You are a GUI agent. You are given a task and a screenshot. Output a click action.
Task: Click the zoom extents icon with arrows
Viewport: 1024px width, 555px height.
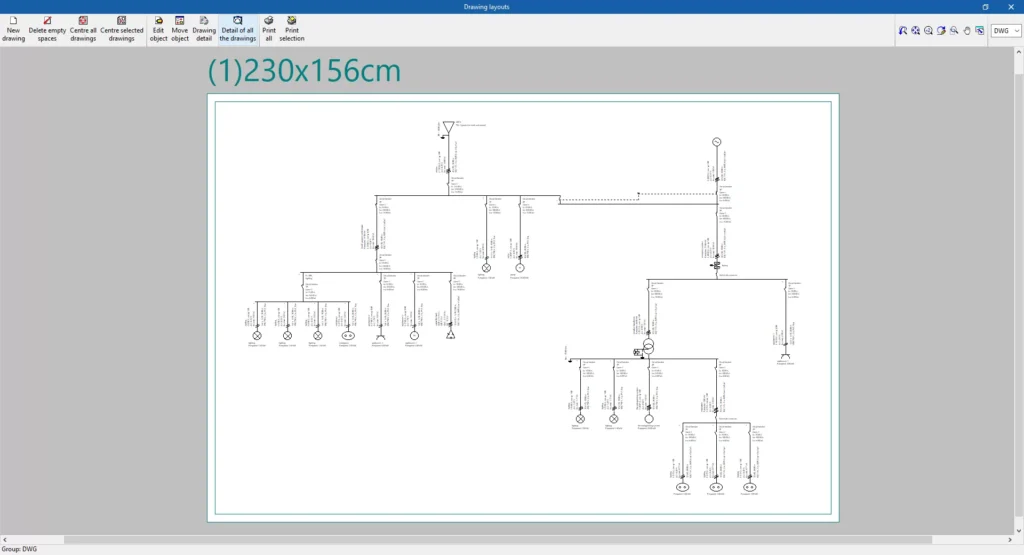point(916,31)
